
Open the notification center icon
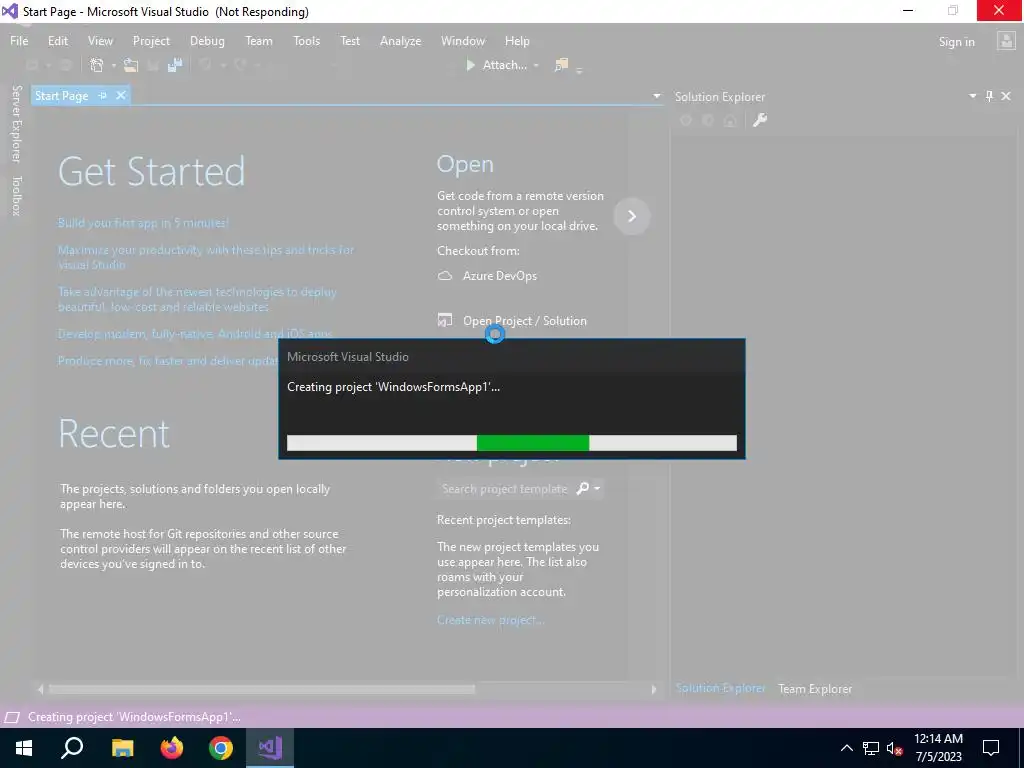(991, 748)
